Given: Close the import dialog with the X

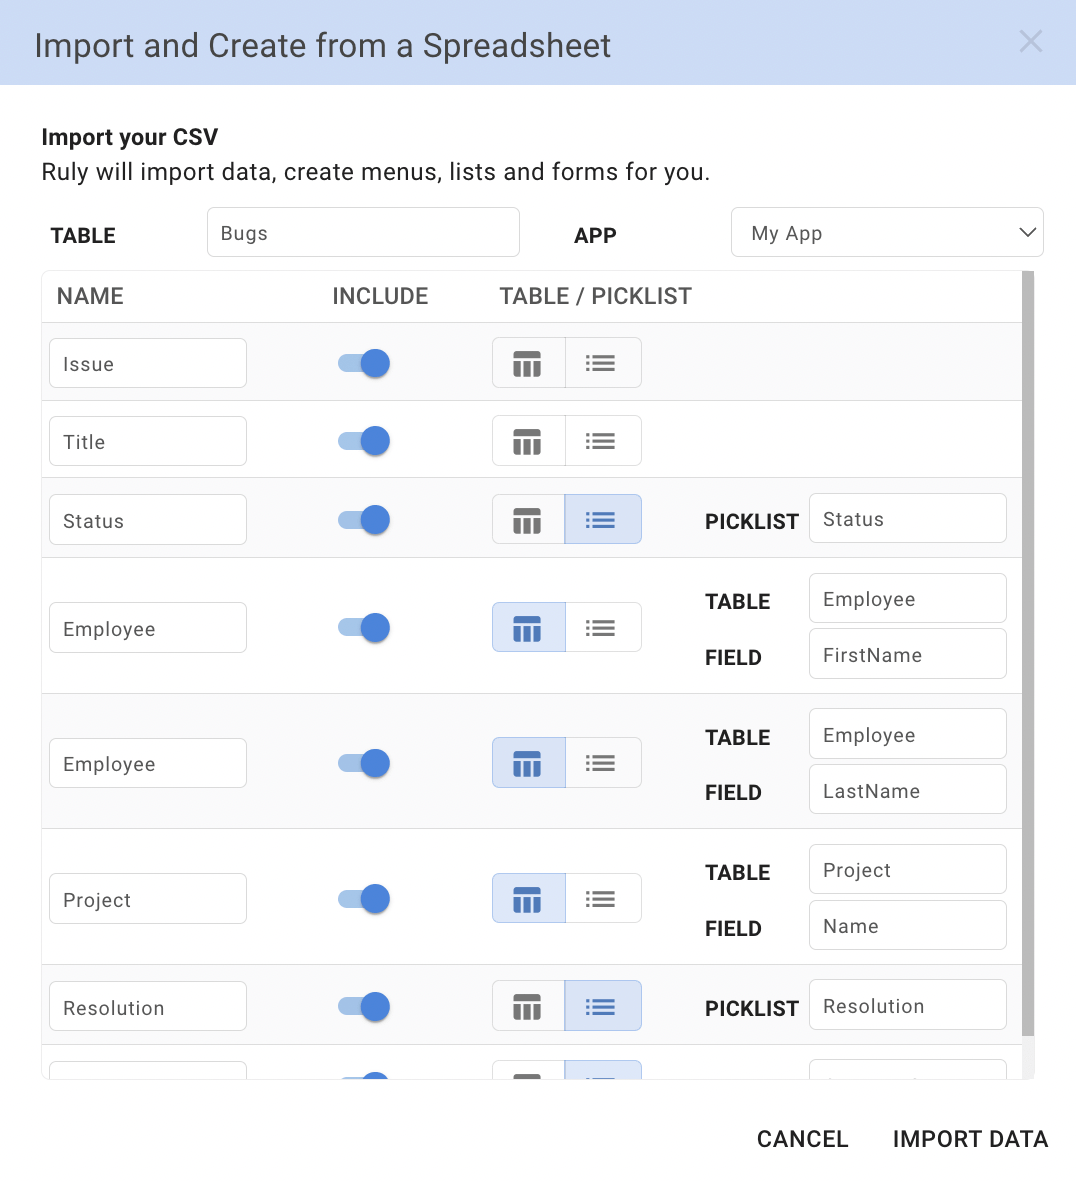Looking at the screenshot, I should 1030,42.
